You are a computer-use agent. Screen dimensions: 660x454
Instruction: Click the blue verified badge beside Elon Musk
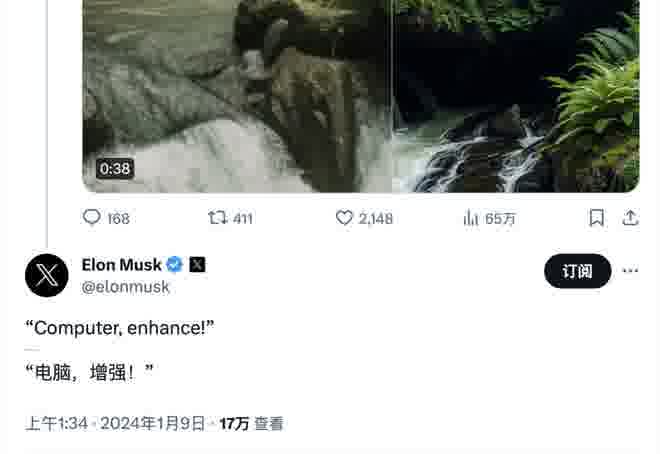174,265
